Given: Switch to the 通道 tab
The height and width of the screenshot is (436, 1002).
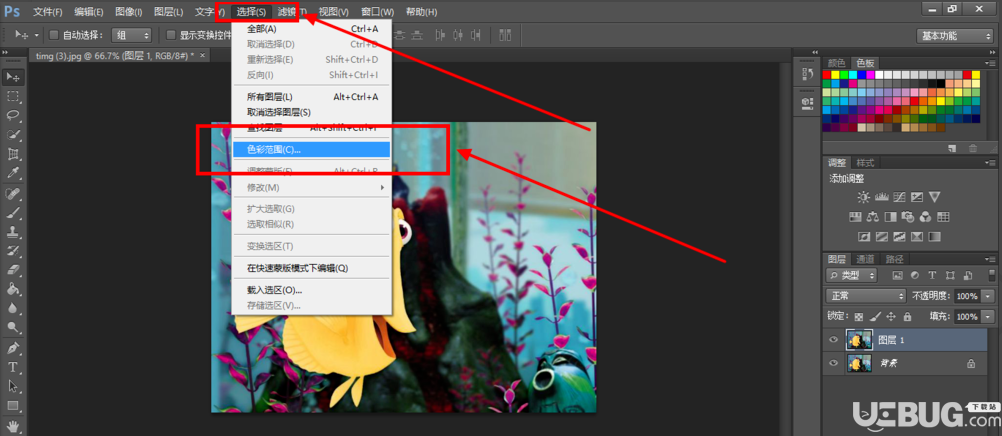Looking at the screenshot, I should click(865, 259).
